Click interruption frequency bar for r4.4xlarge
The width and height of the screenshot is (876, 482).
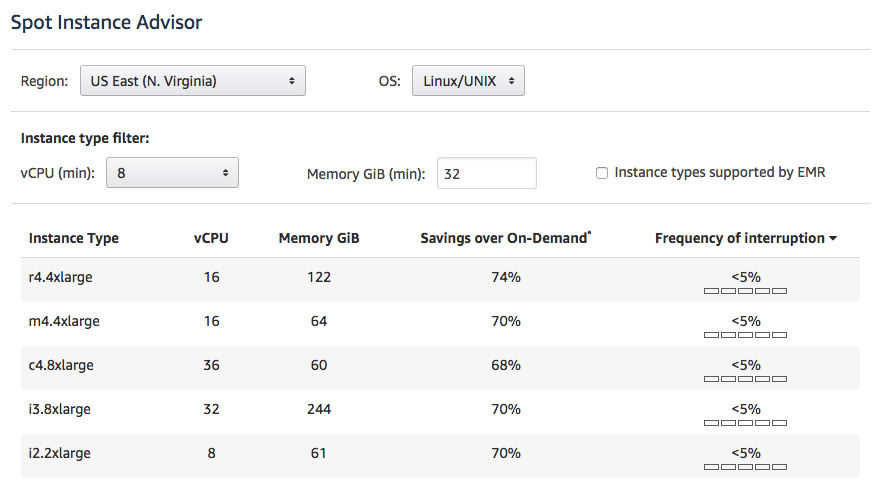pyautogui.click(x=745, y=291)
